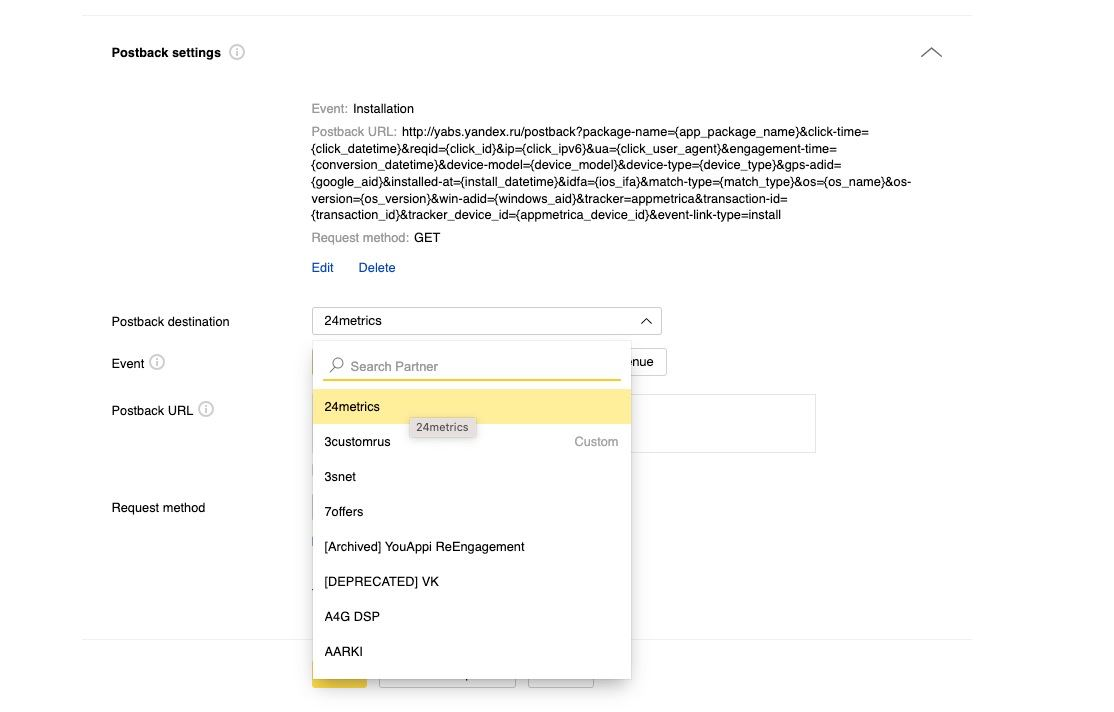
Task: Click the Delete link for the Installation postback
Action: 377,268
